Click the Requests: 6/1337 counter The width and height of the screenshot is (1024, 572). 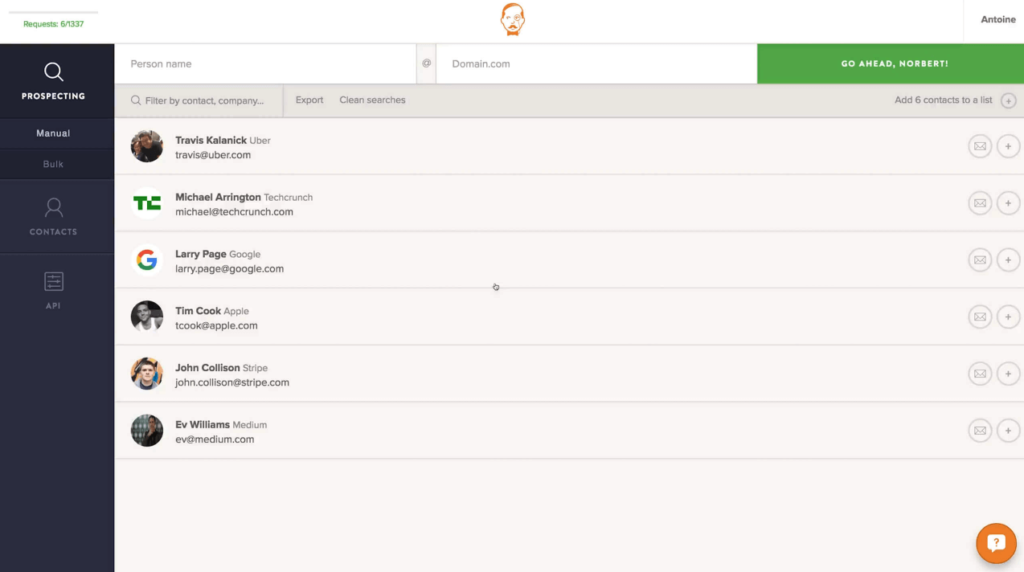click(54, 24)
